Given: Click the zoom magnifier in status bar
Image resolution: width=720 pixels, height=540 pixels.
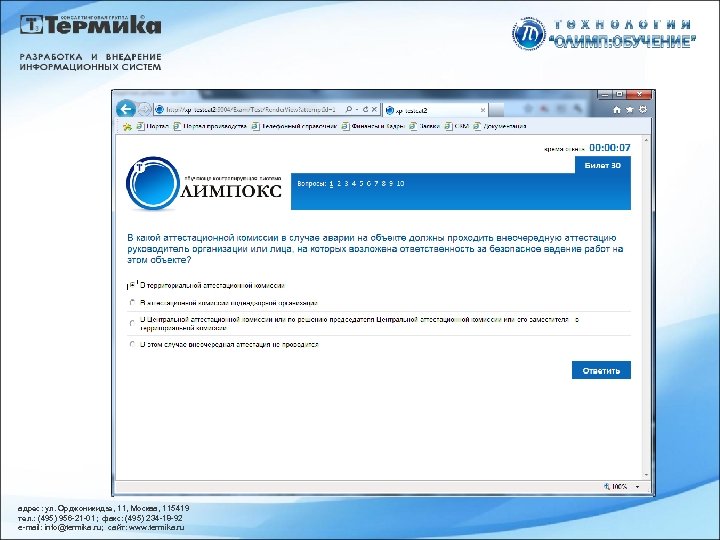Looking at the screenshot, I should click(x=607, y=486).
